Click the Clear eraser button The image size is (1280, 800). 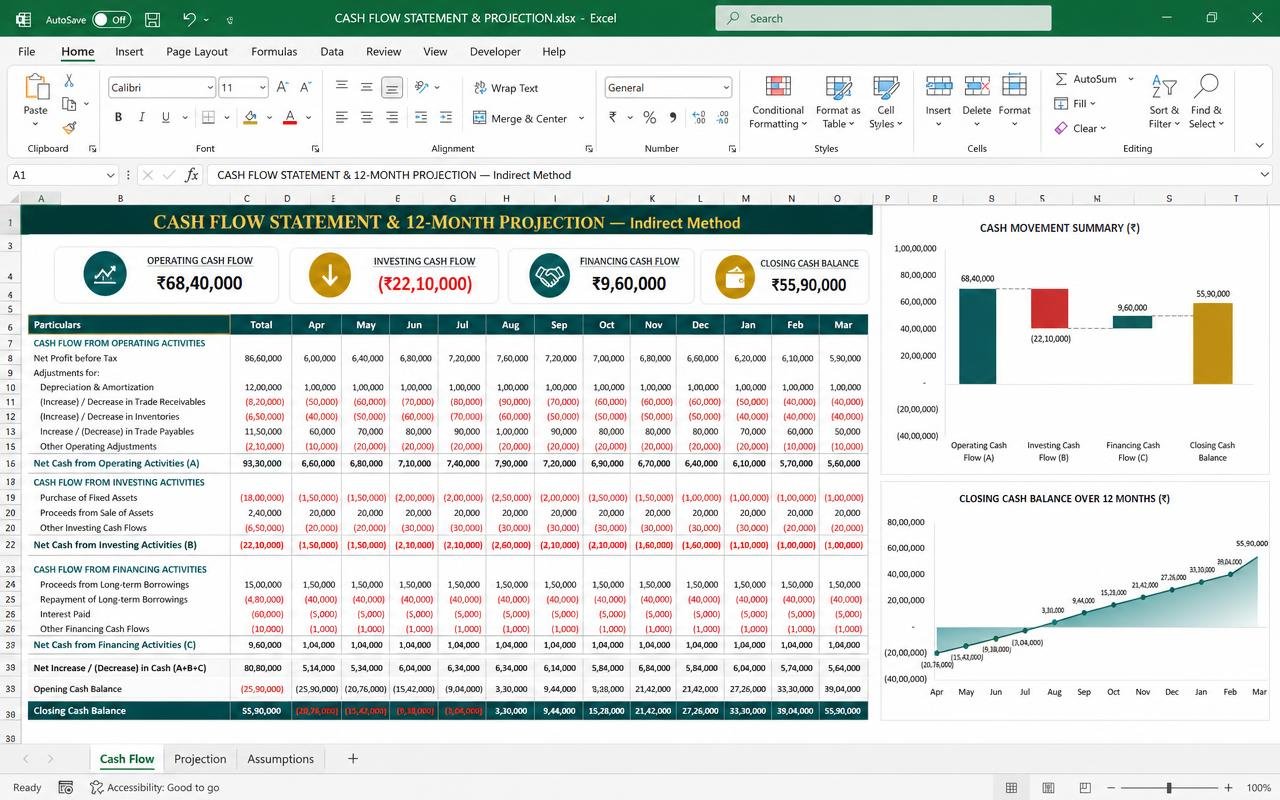[x=1080, y=128]
